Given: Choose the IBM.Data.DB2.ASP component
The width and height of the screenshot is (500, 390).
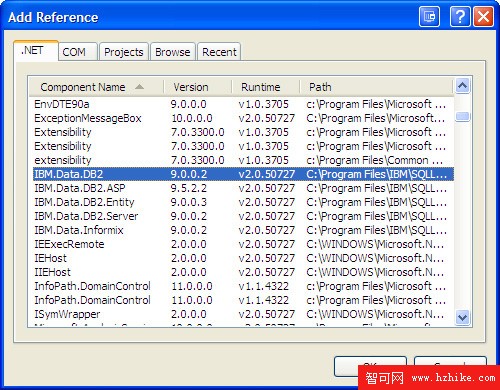Looking at the screenshot, I should point(243,188).
